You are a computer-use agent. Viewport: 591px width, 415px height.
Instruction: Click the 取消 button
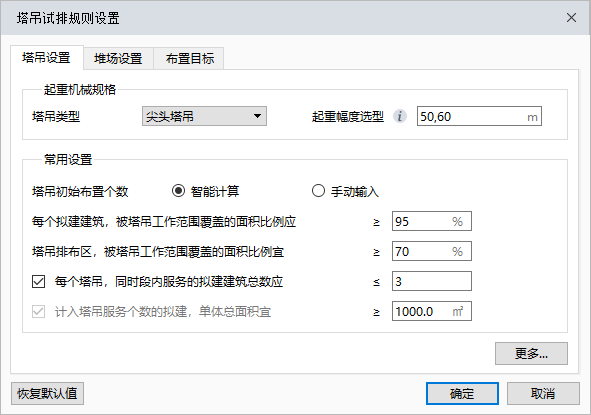pyautogui.click(x=543, y=394)
